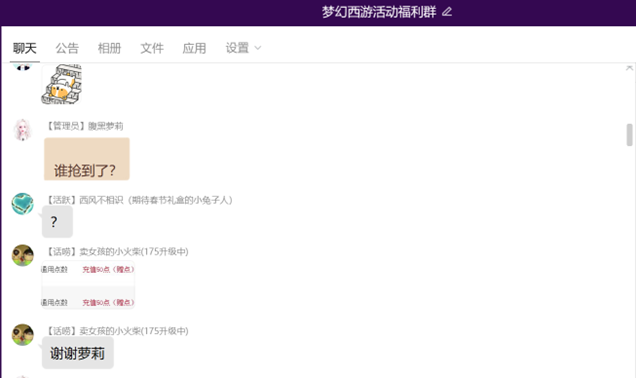Select the 应用 tab
Viewport: 636px width, 378px height.
pos(194,48)
